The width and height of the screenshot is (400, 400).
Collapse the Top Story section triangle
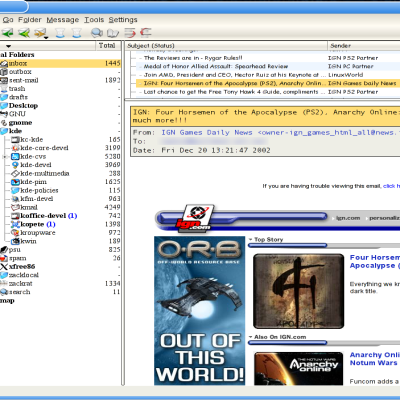250,239
